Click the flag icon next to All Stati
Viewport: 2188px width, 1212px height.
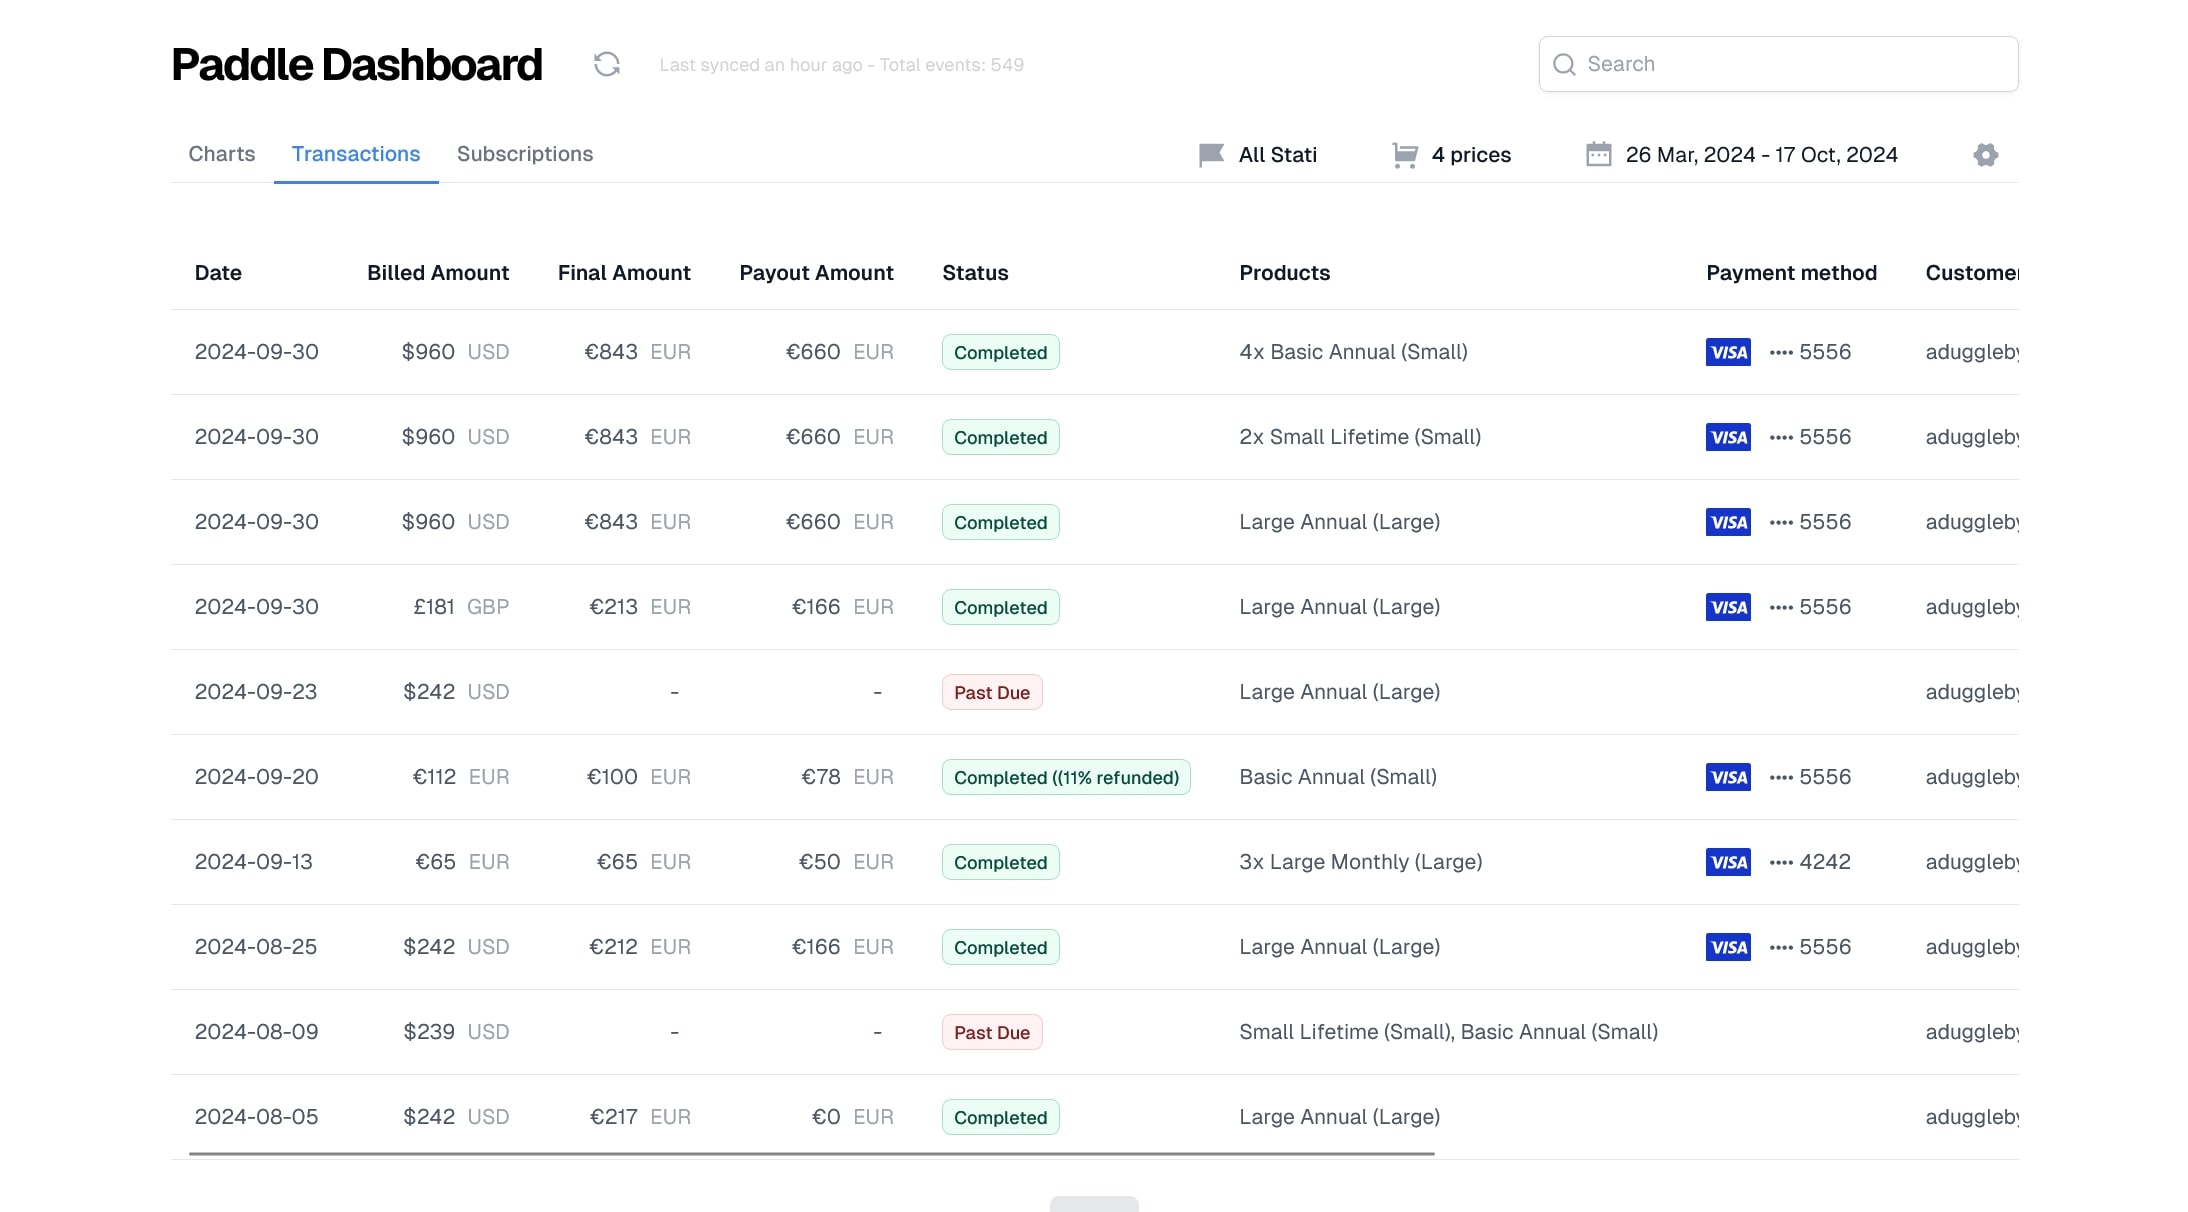click(x=1211, y=154)
